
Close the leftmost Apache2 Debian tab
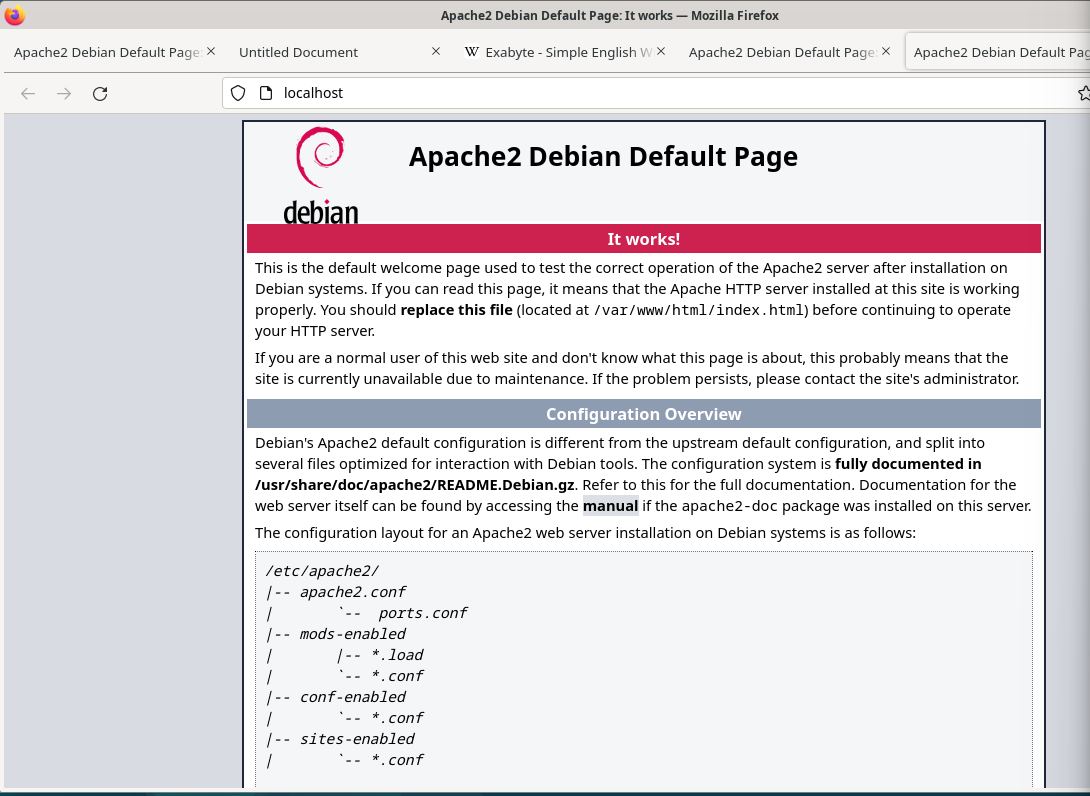pyautogui.click(x=210, y=51)
